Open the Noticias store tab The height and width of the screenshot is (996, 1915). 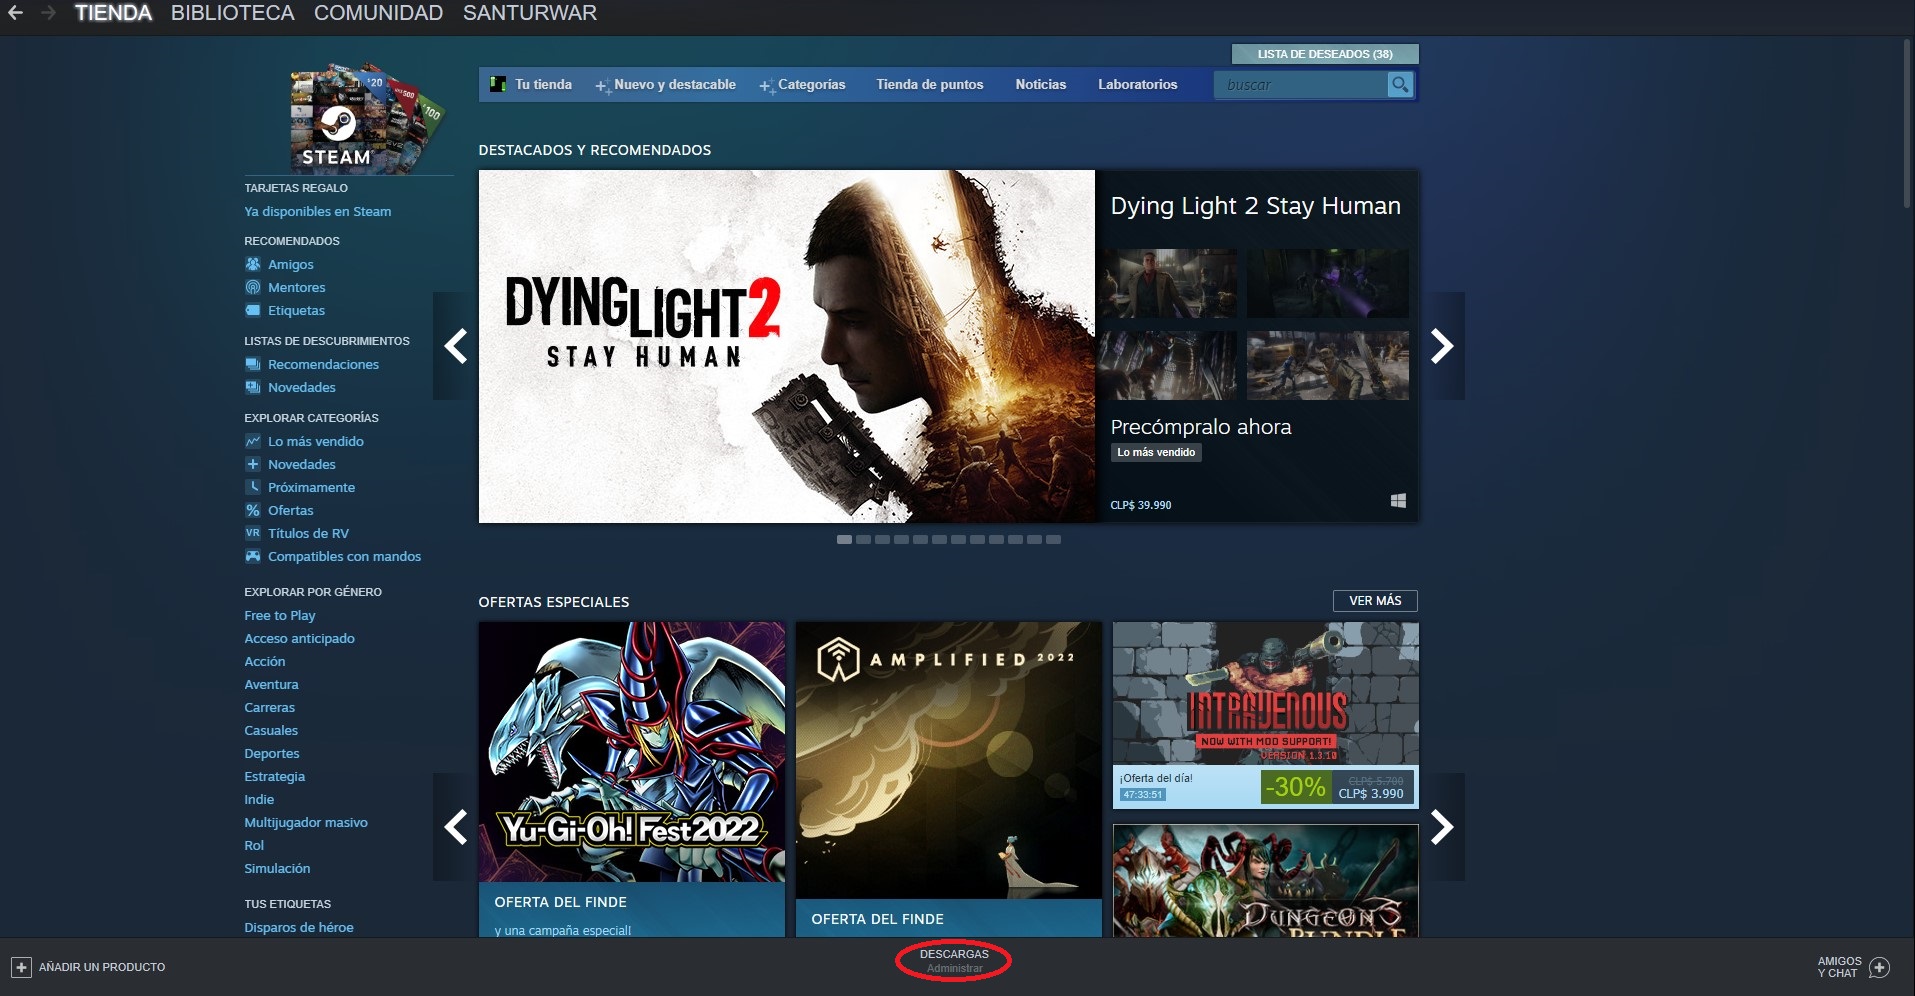[x=1041, y=85]
